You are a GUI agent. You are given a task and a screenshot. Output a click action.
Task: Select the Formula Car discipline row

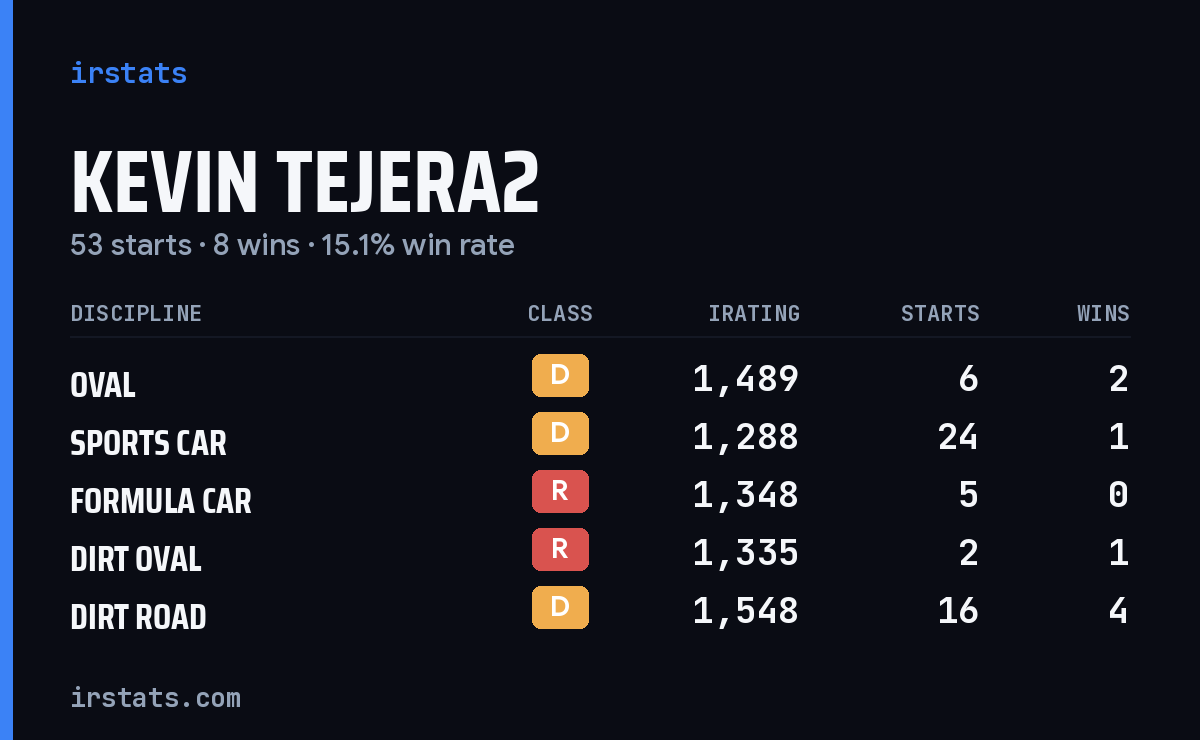pos(600,495)
